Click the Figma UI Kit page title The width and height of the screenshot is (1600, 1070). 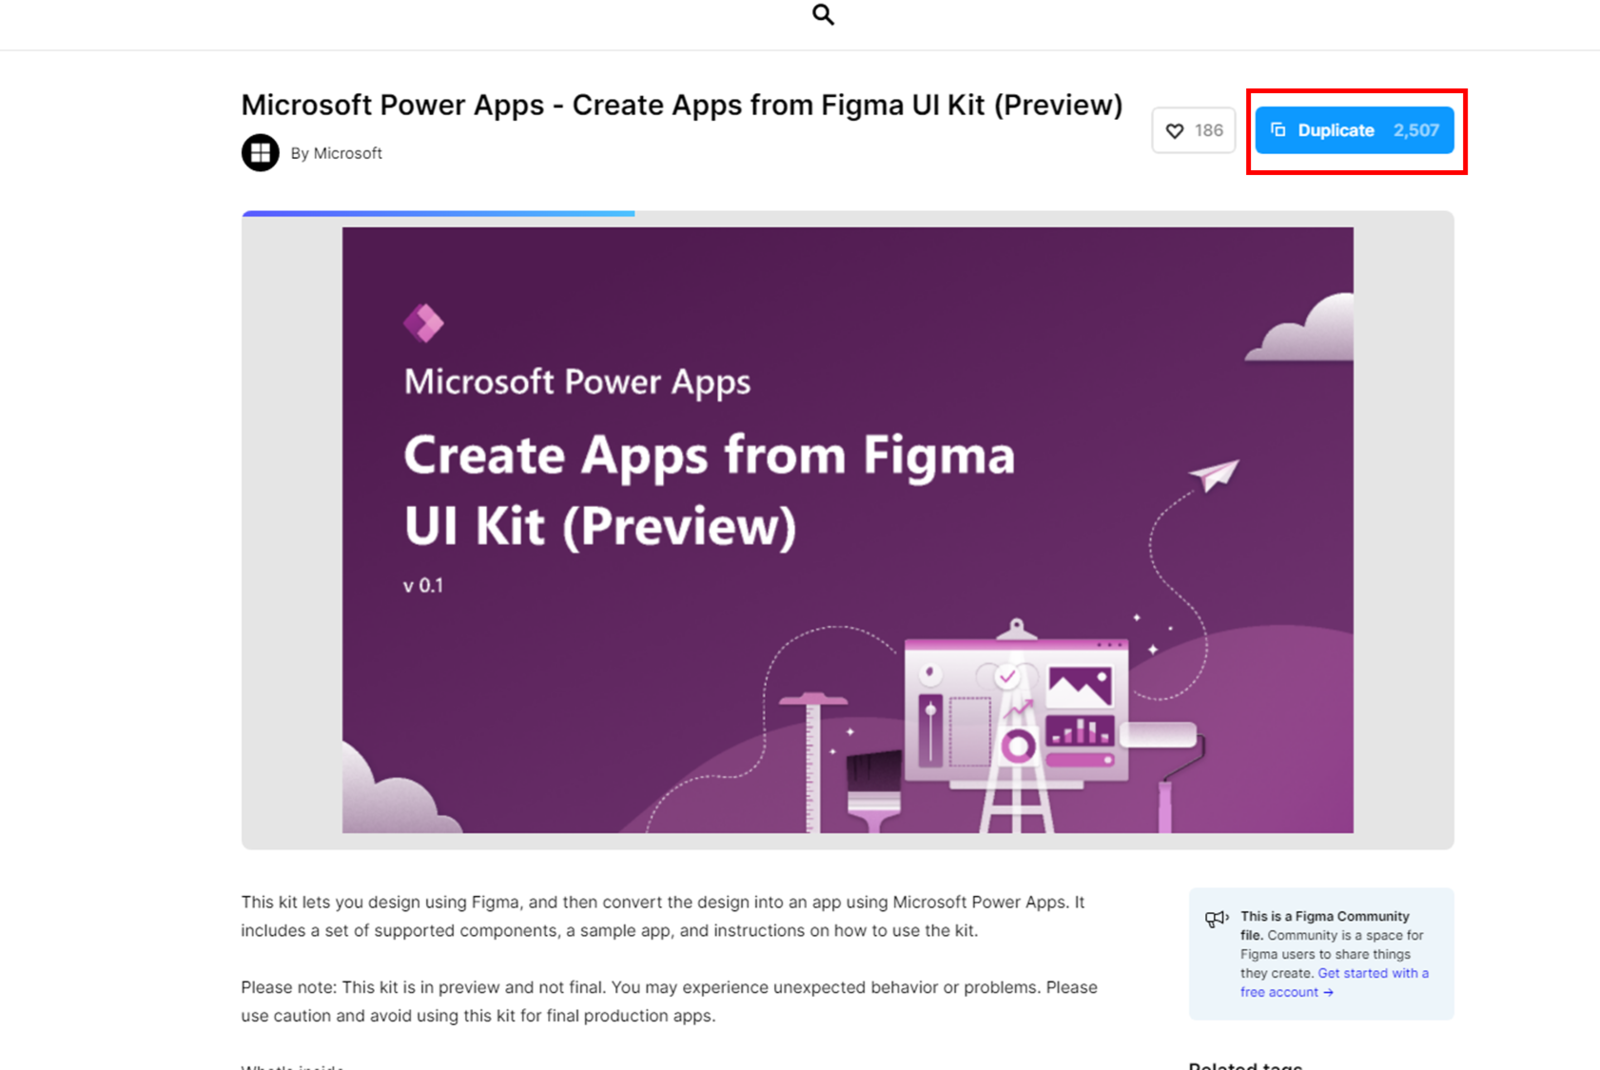682,104
